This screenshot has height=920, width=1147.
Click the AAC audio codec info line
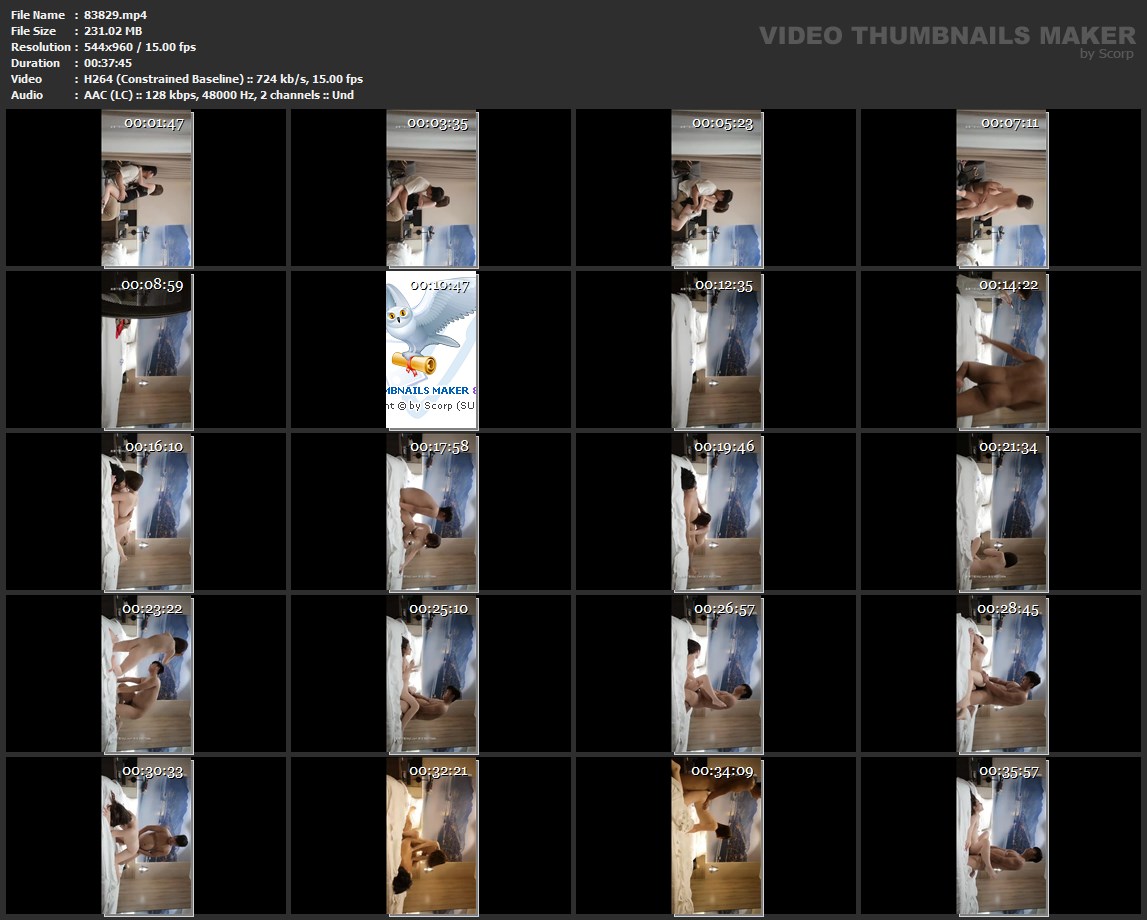click(x=219, y=95)
